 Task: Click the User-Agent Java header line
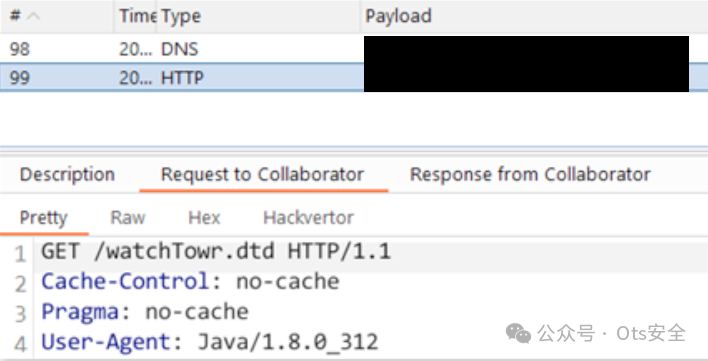tap(210, 342)
